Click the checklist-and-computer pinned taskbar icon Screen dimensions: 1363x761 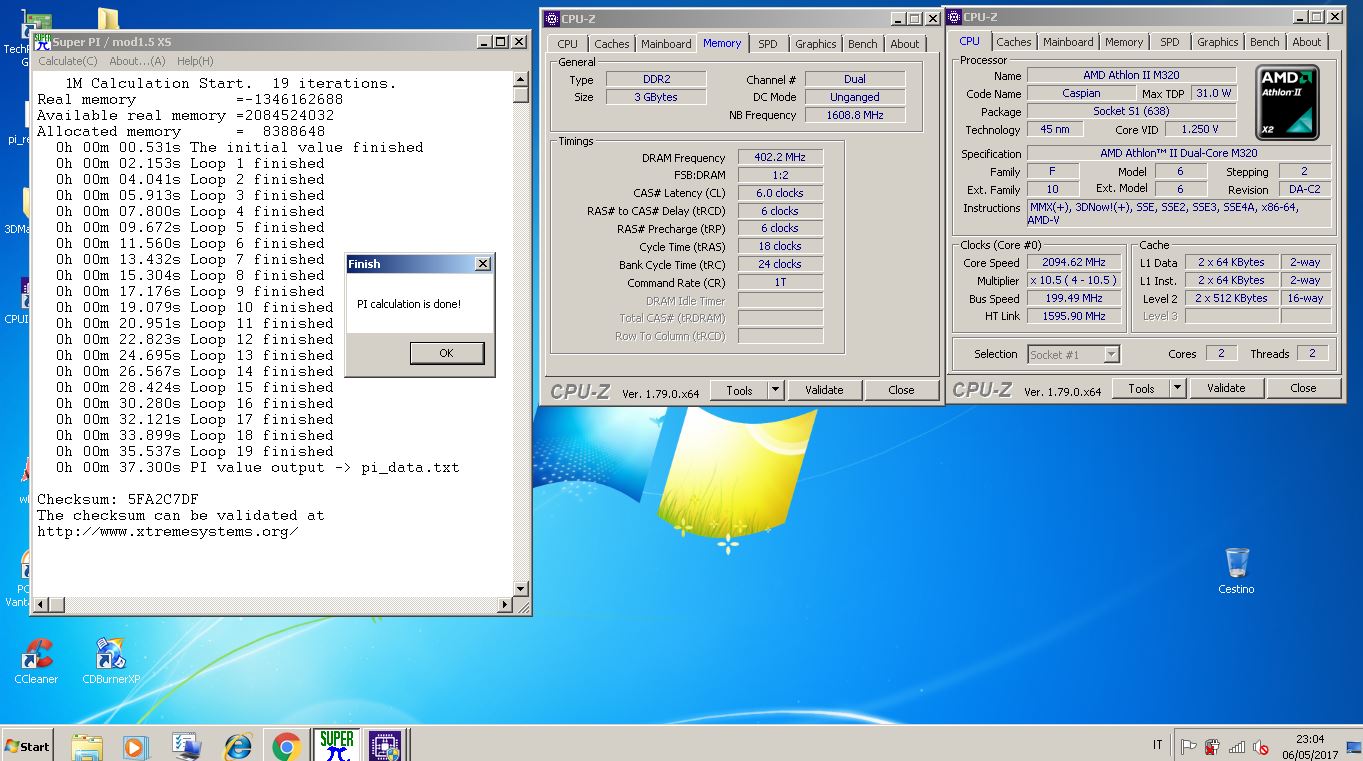point(186,746)
